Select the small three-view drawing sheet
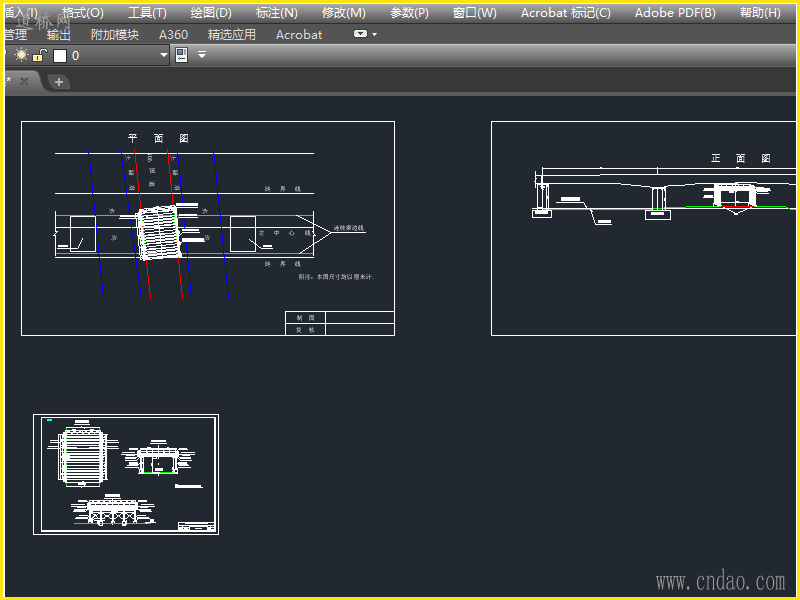This screenshot has width=800, height=600. coord(126,474)
